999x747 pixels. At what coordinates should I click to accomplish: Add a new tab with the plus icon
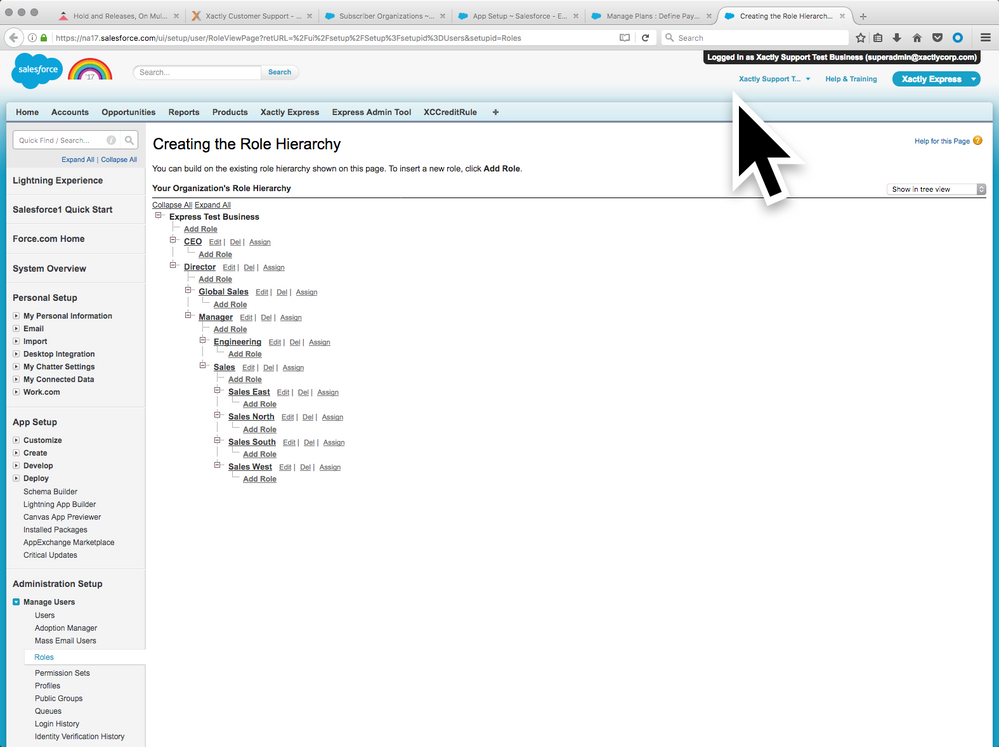pos(495,112)
